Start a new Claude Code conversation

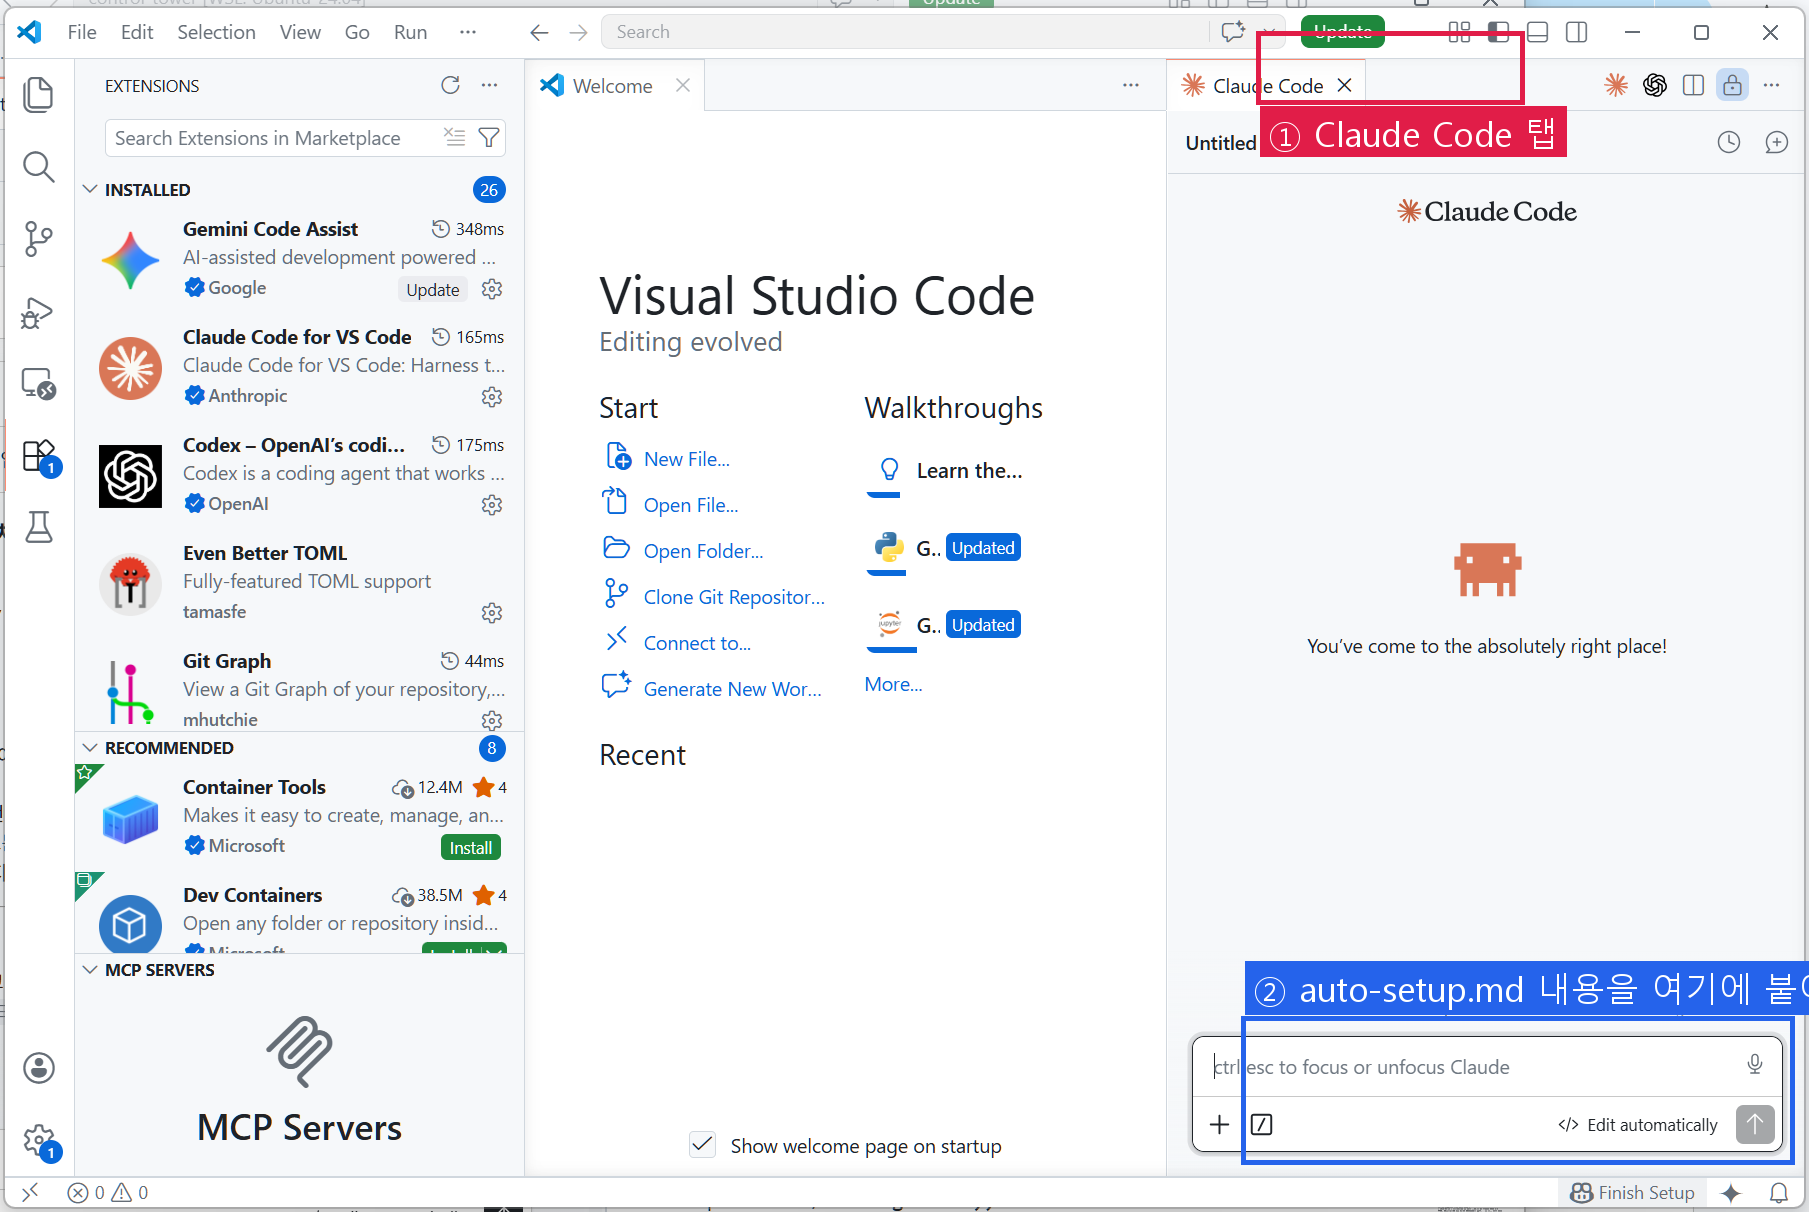click(1777, 142)
